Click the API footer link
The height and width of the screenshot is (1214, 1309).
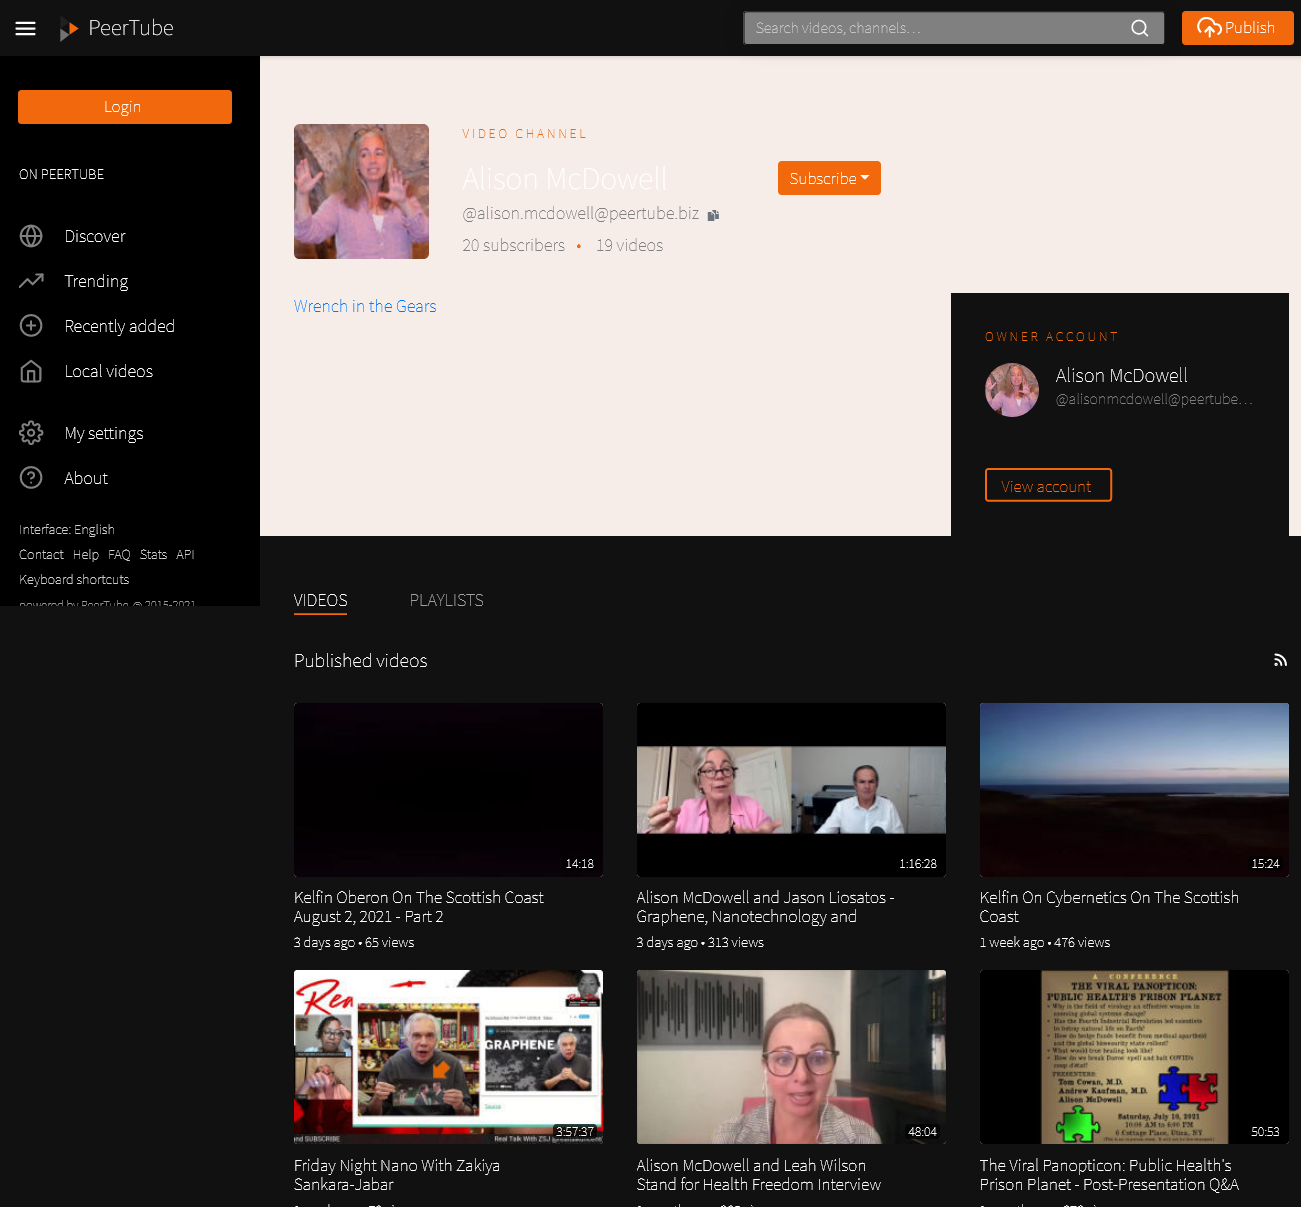coord(185,554)
